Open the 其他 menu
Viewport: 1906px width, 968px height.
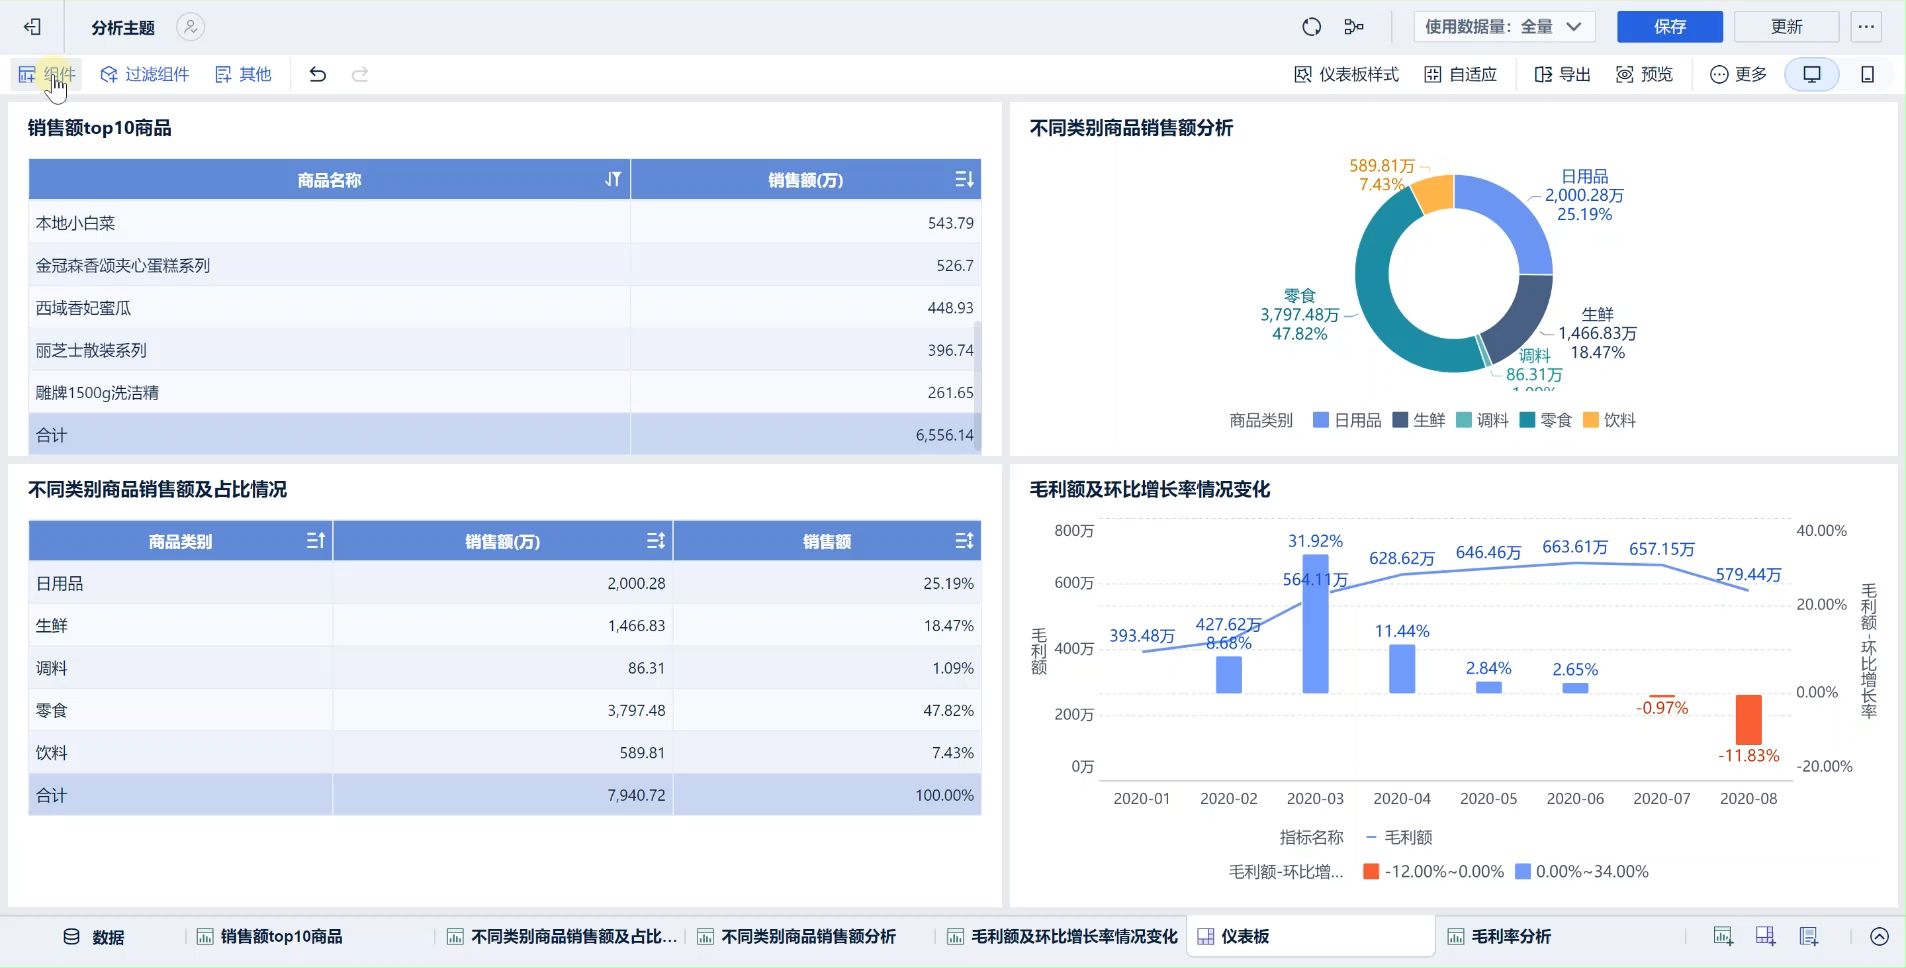point(243,74)
